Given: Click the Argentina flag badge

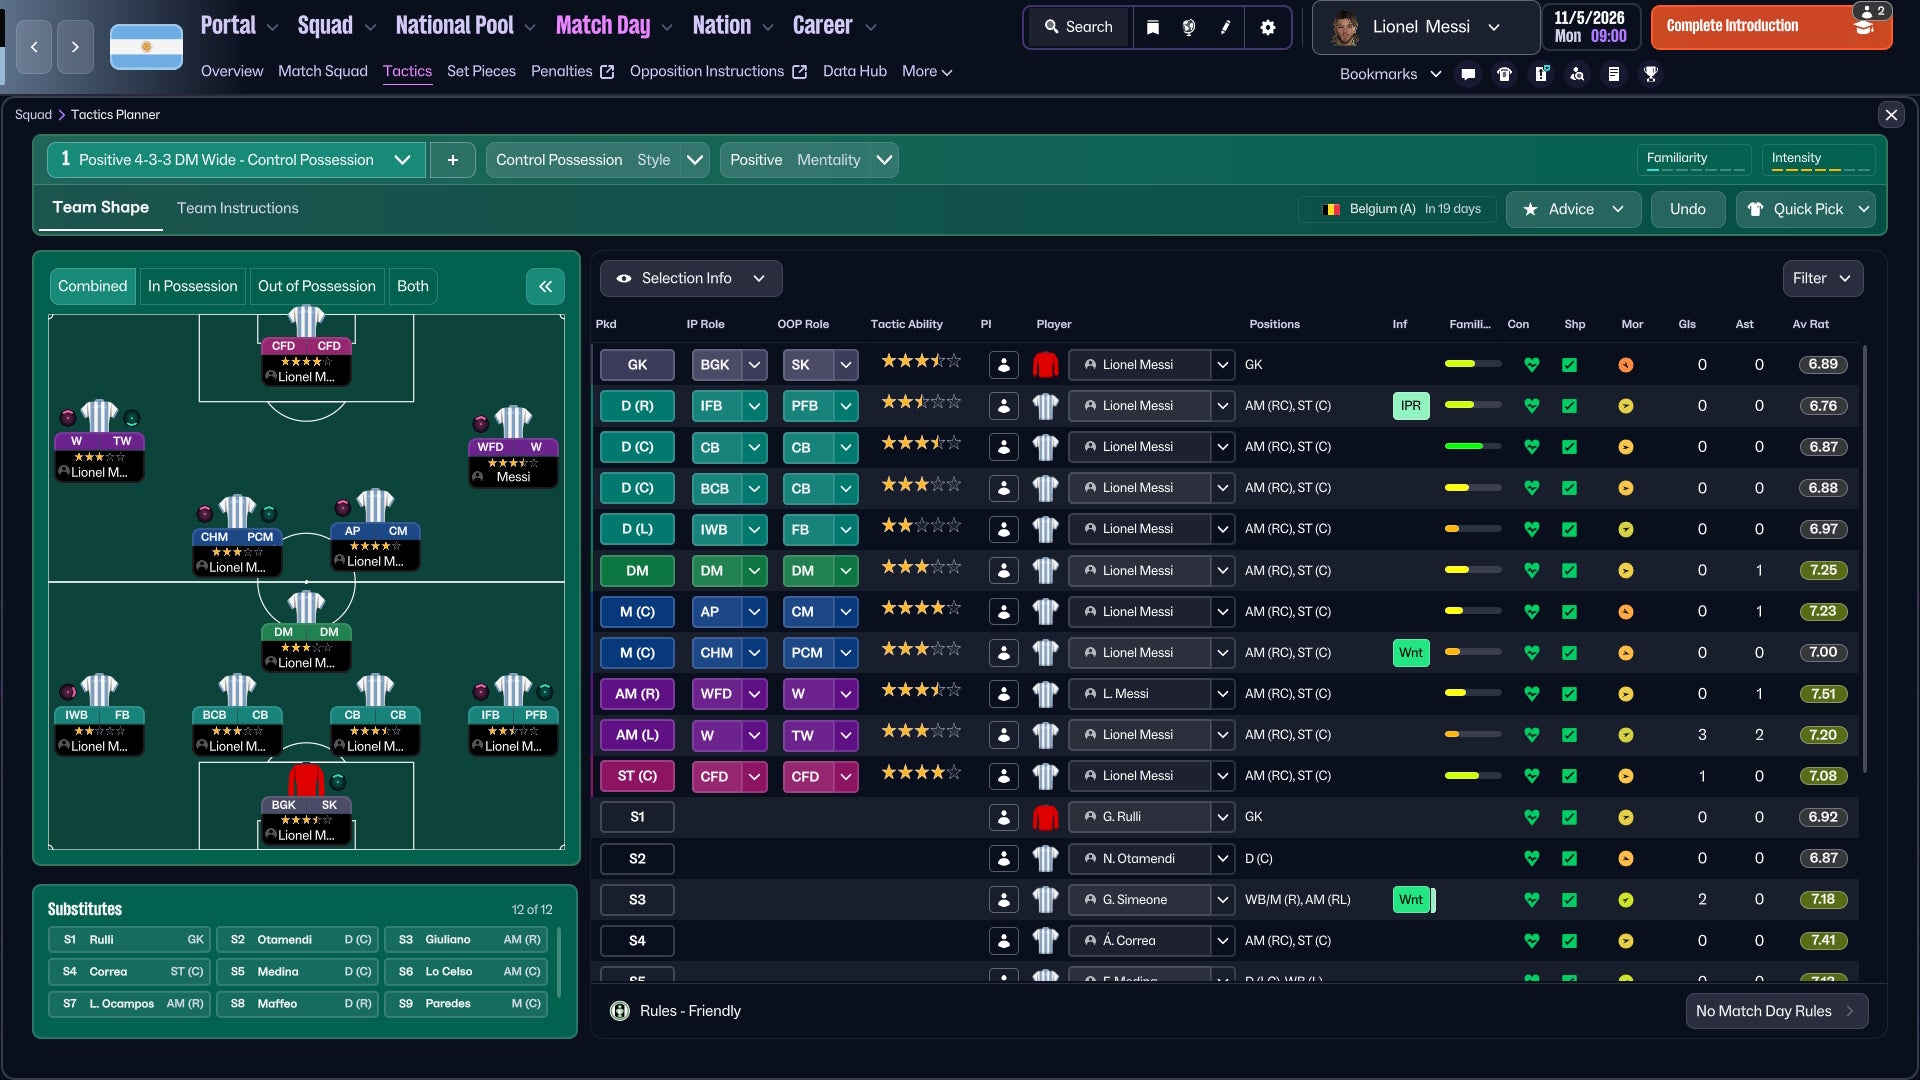Looking at the screenshot, I should coord(146,47).
